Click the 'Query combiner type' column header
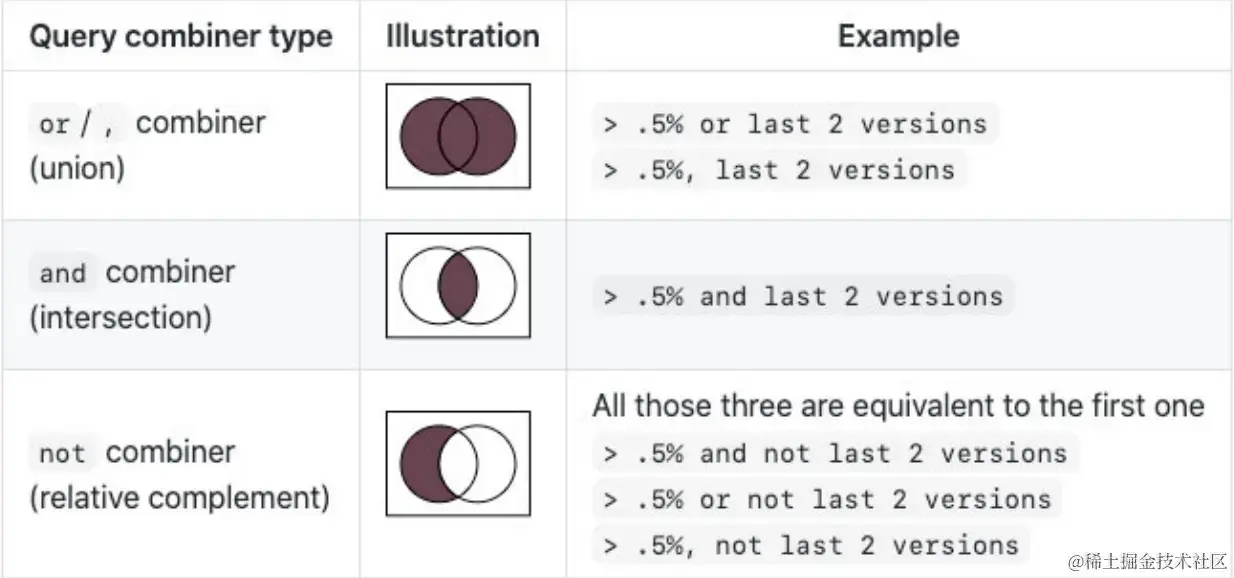The width and height of the screenshot is (1234, 578). (181, 37)
